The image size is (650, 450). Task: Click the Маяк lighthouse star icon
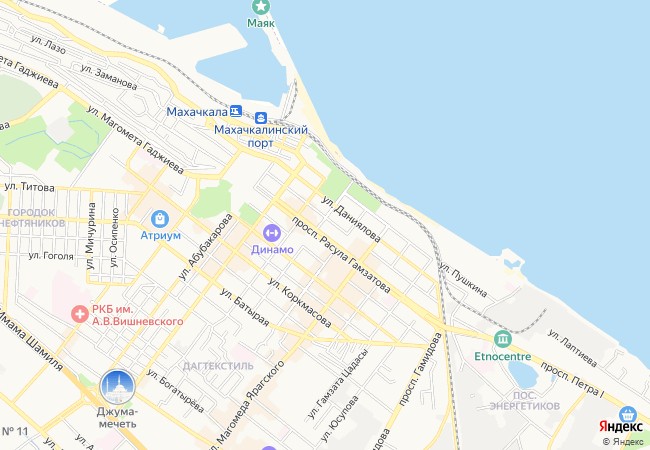point(261,6)
